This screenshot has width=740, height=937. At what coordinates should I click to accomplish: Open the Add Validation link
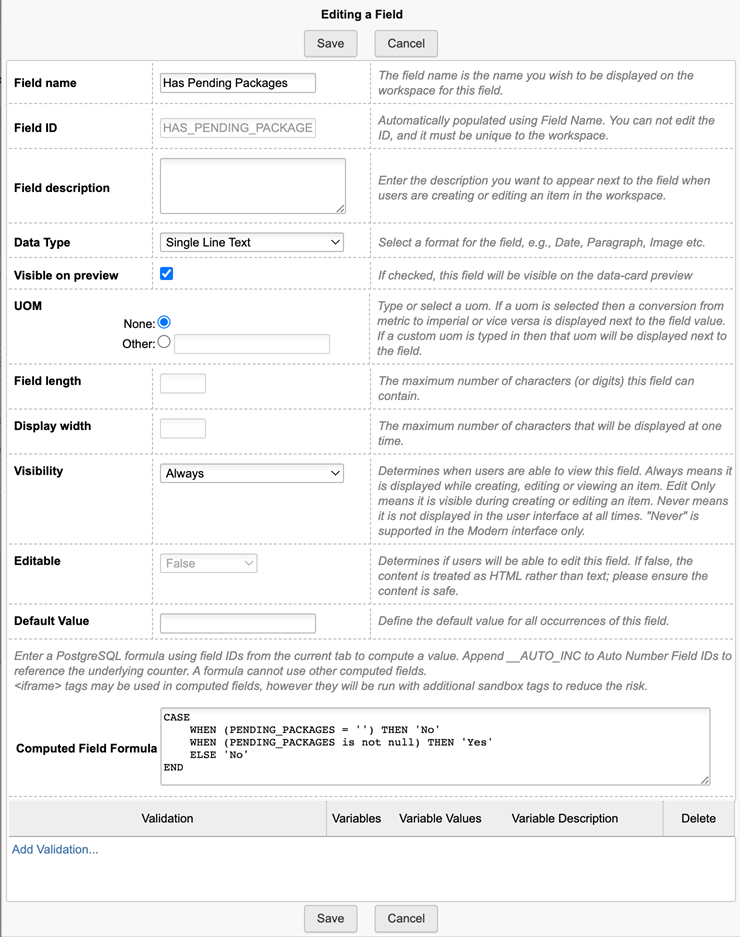55,849
